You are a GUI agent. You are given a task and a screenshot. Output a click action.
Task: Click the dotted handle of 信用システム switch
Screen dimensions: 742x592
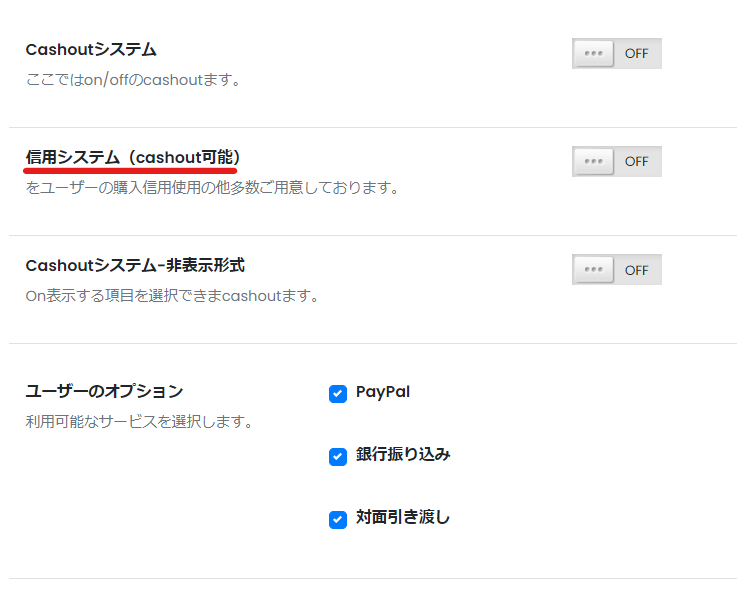click(593, 161)
